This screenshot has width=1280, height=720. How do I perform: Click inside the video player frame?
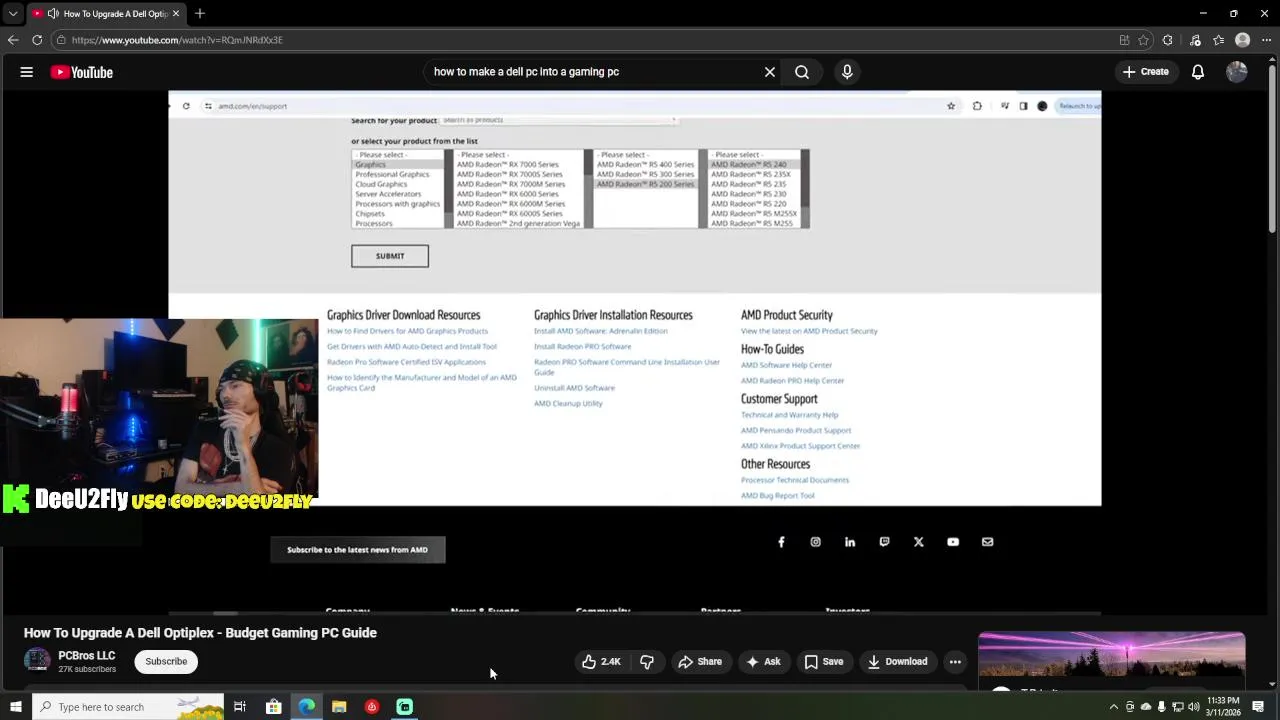635,352
